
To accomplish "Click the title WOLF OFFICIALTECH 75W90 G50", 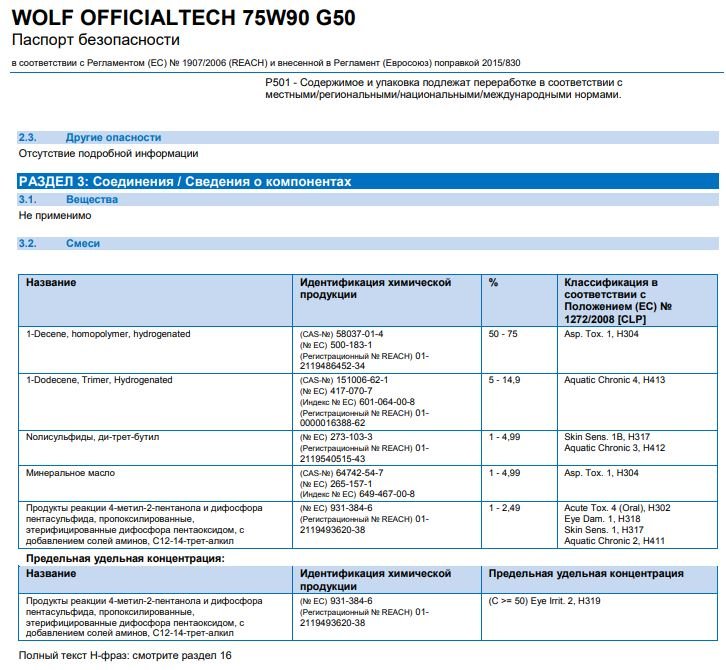I will 183,18.
